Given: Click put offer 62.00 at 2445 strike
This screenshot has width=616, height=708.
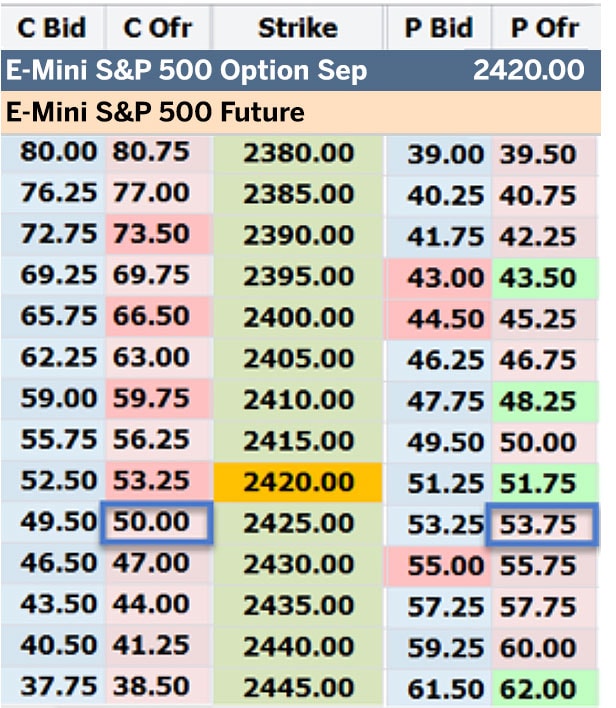Looking at the screenshot, I should pyautogui.click(x=543, y=689).
